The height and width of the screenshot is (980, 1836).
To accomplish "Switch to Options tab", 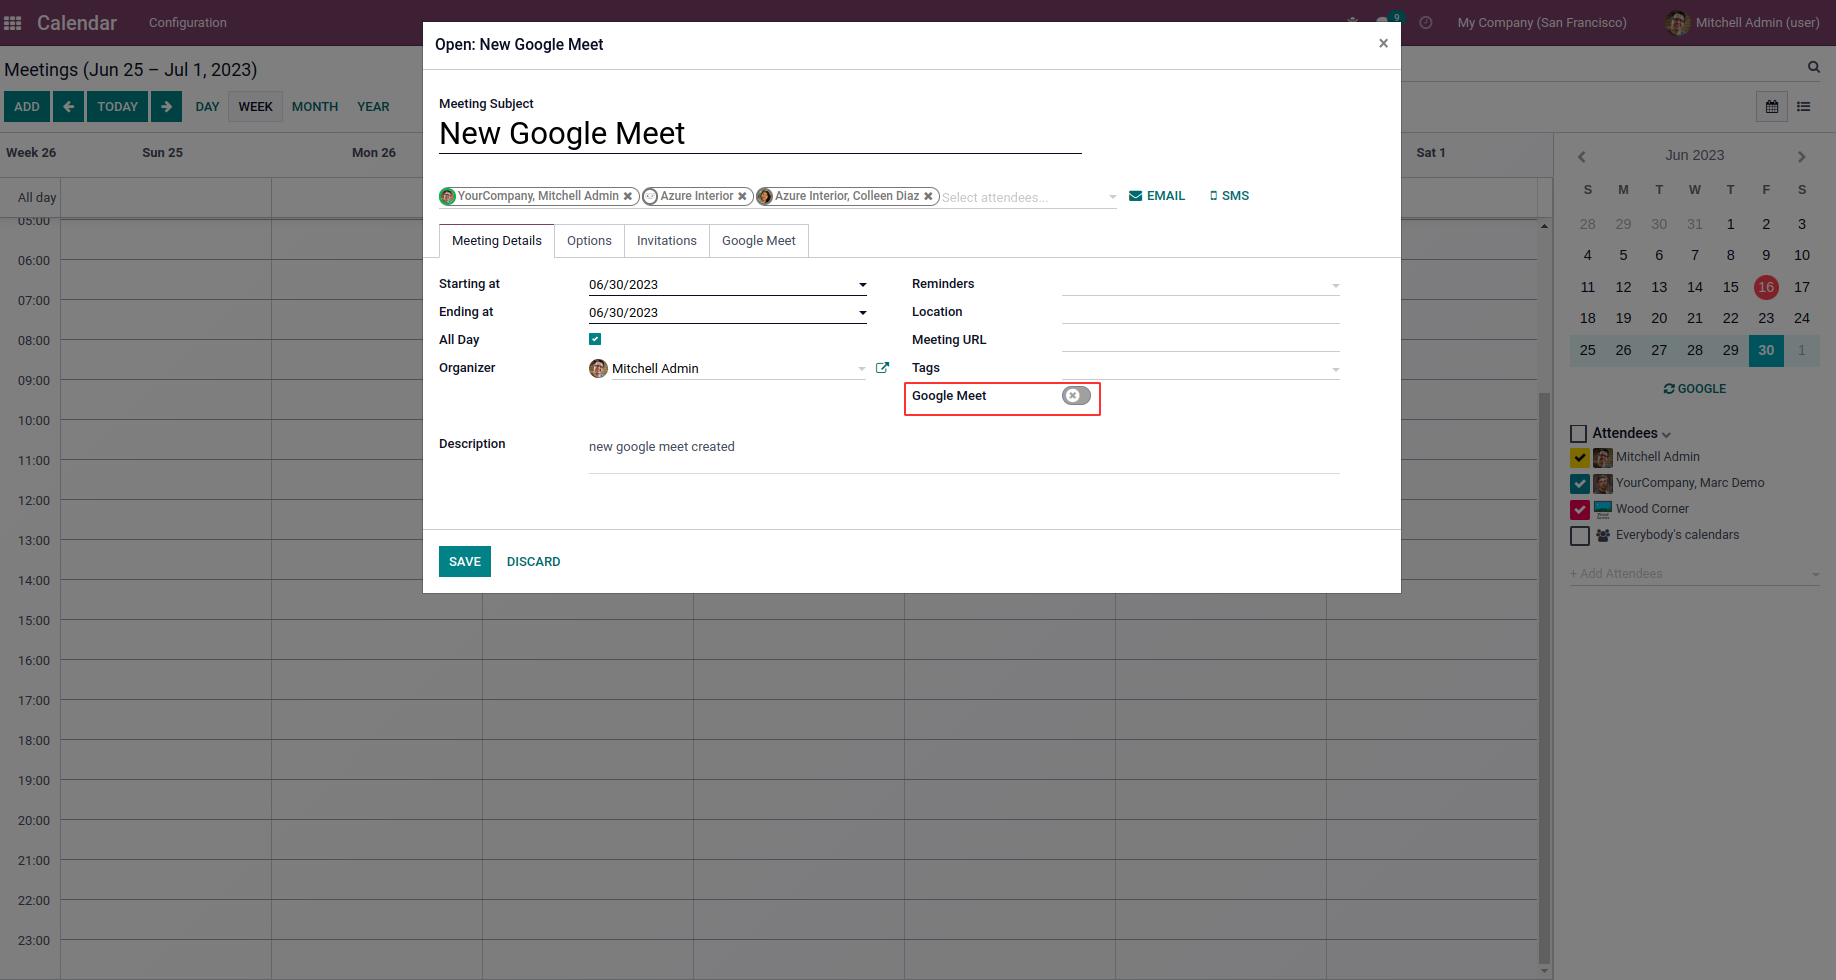I will click(x=589, y=241).
